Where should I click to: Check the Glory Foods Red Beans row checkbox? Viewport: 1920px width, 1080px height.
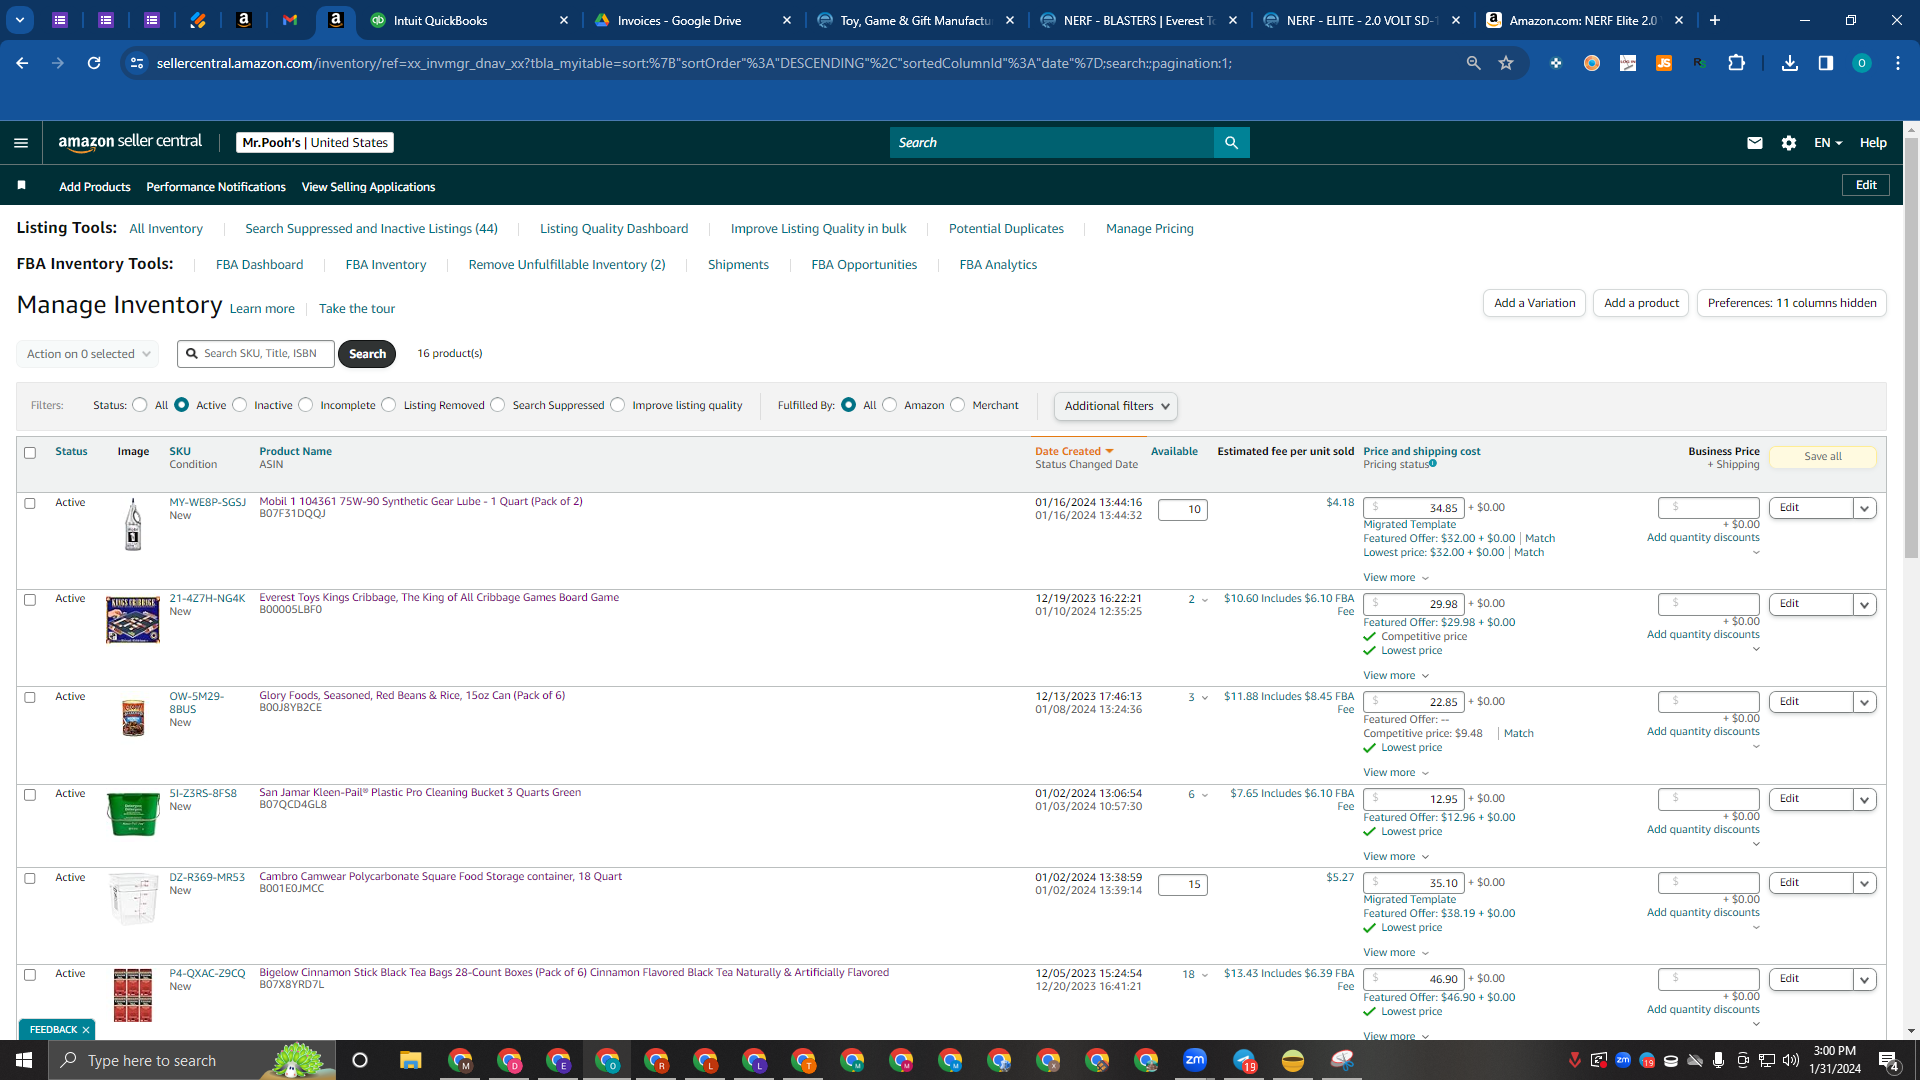[x=30, y=697]
